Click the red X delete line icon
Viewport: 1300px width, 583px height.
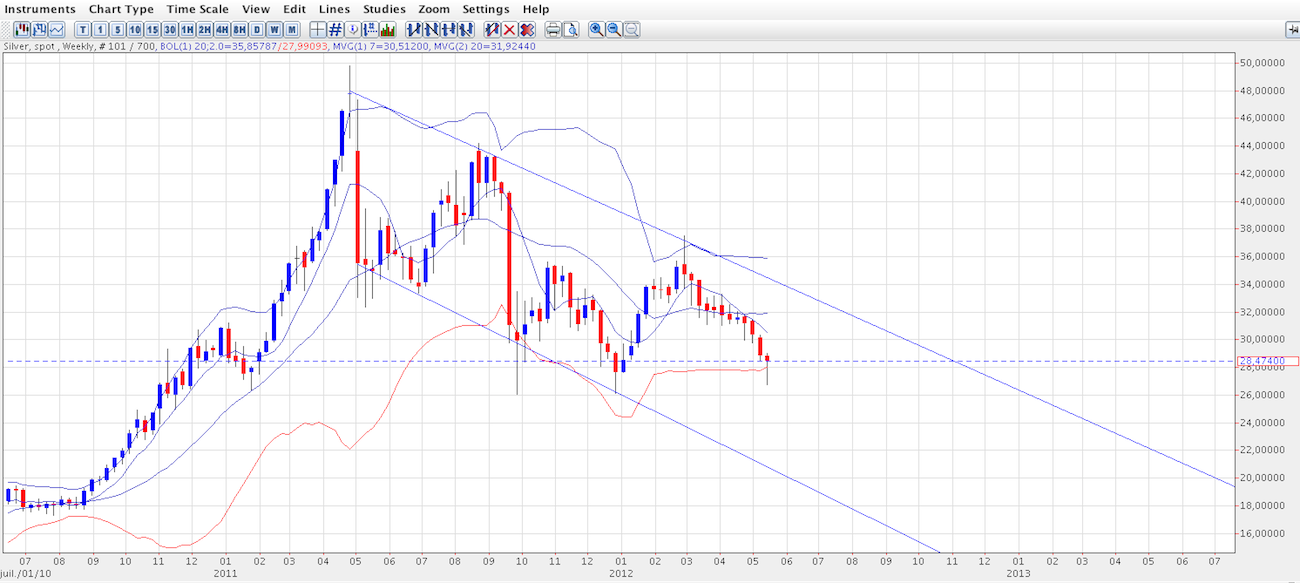[509, 30]
